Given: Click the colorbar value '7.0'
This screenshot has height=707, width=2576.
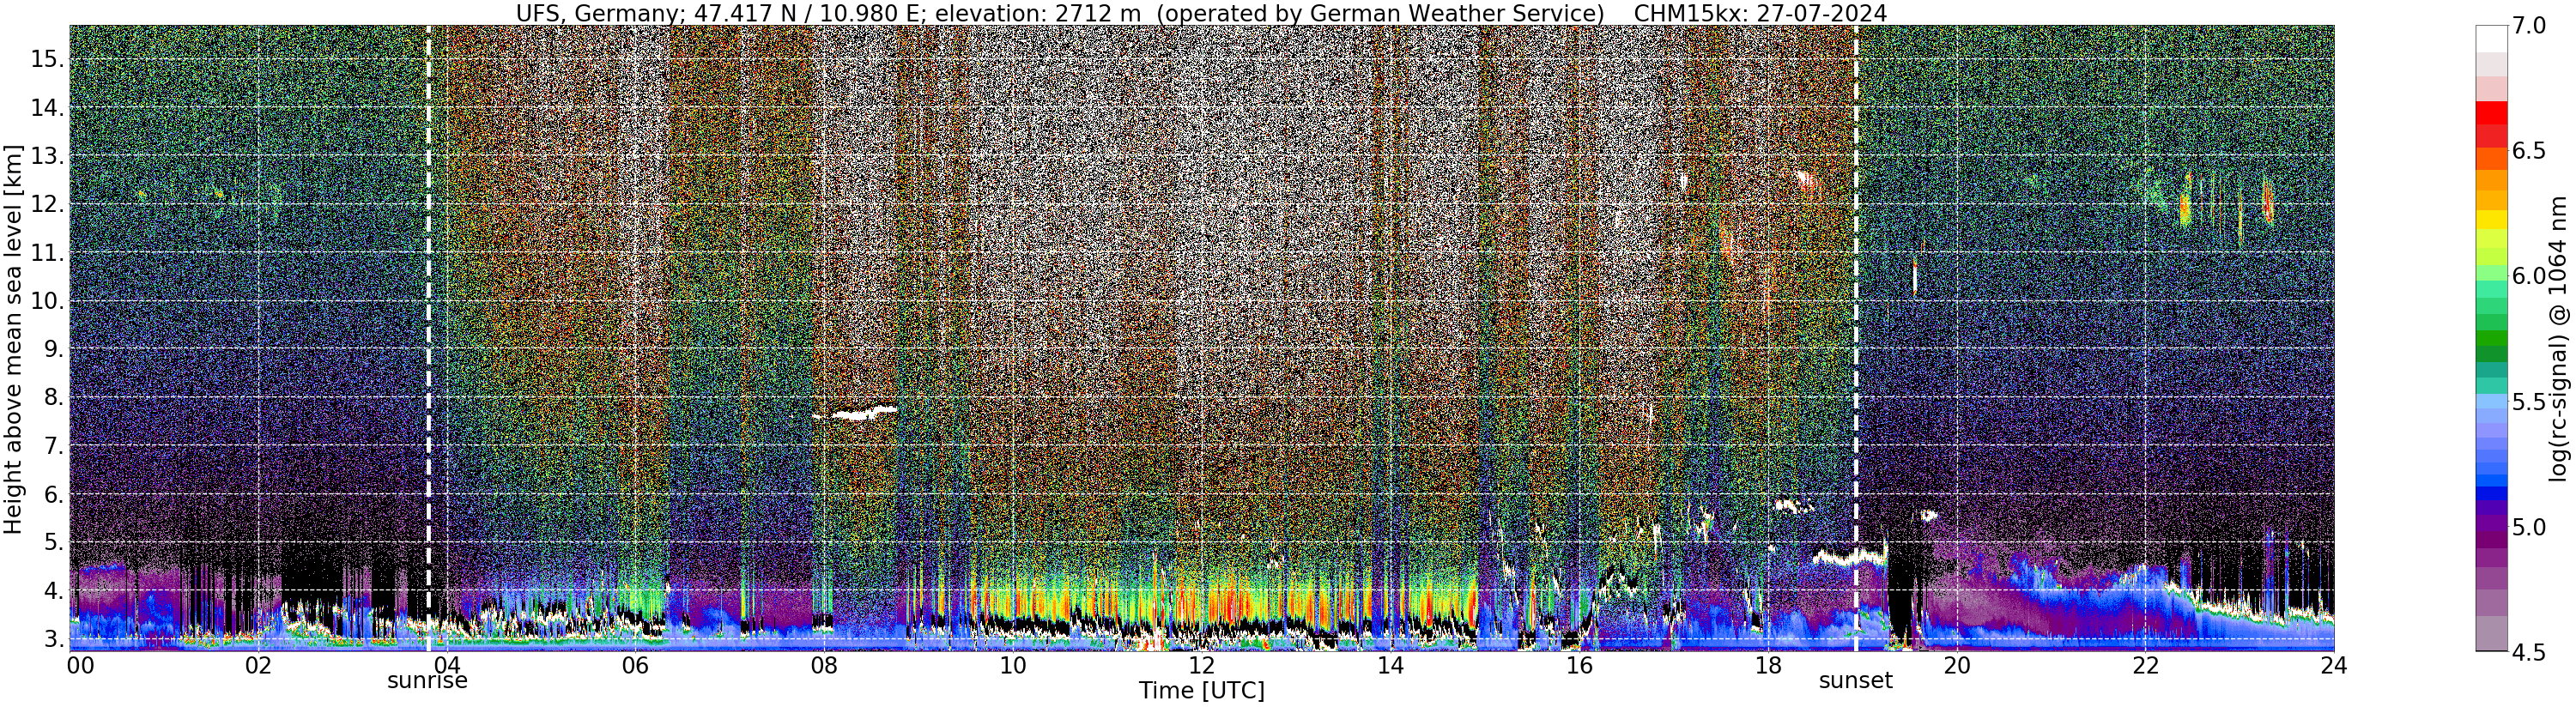Looking at the screenshot, I should (2528, 26).
